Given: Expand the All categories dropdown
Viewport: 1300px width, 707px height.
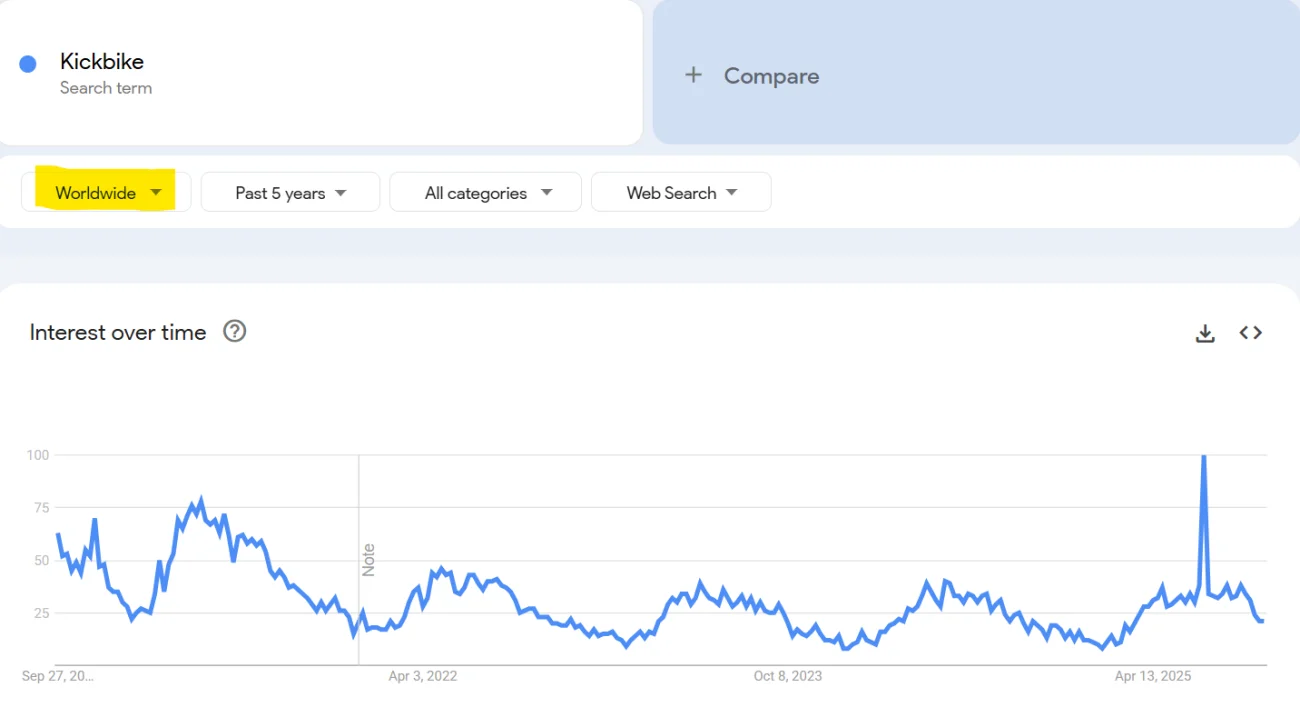Looking at the screenshot, I should 485,192.
